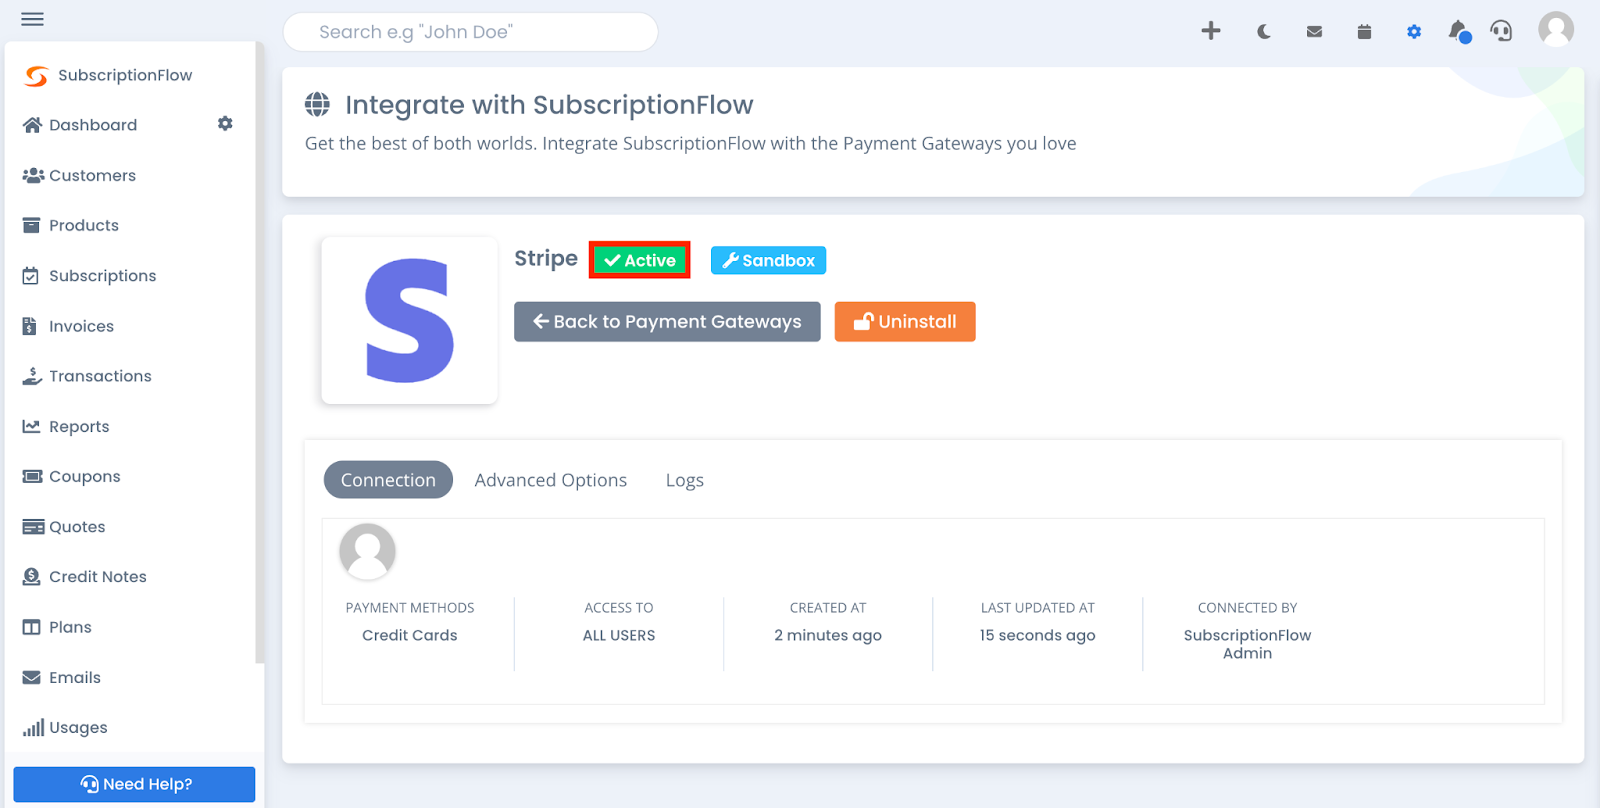Click Back to Payment Gateways
The height and width of the screenshot is (808, 1600).
(667, 322)
